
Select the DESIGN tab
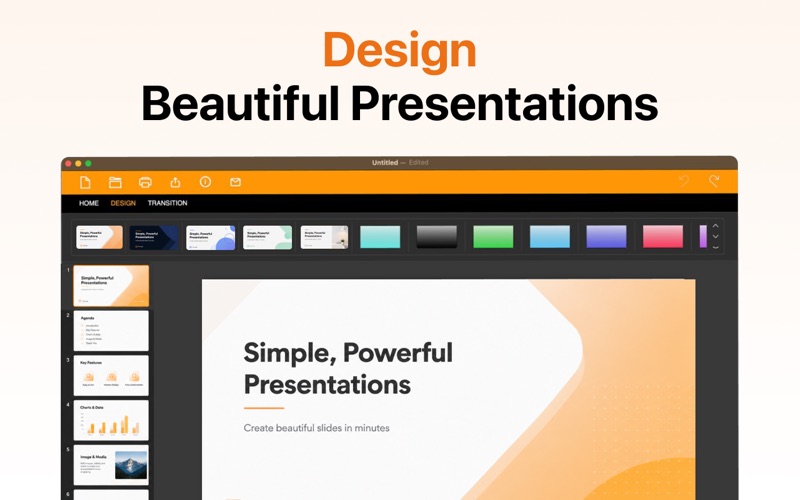[123, 203]
